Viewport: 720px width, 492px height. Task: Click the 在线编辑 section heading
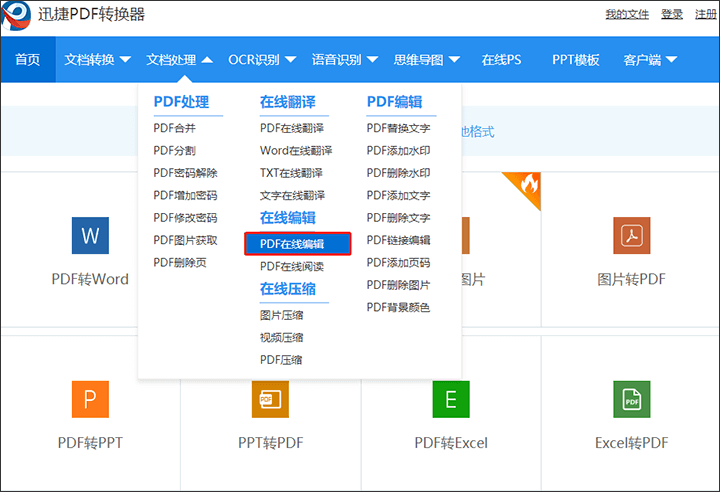288,218
